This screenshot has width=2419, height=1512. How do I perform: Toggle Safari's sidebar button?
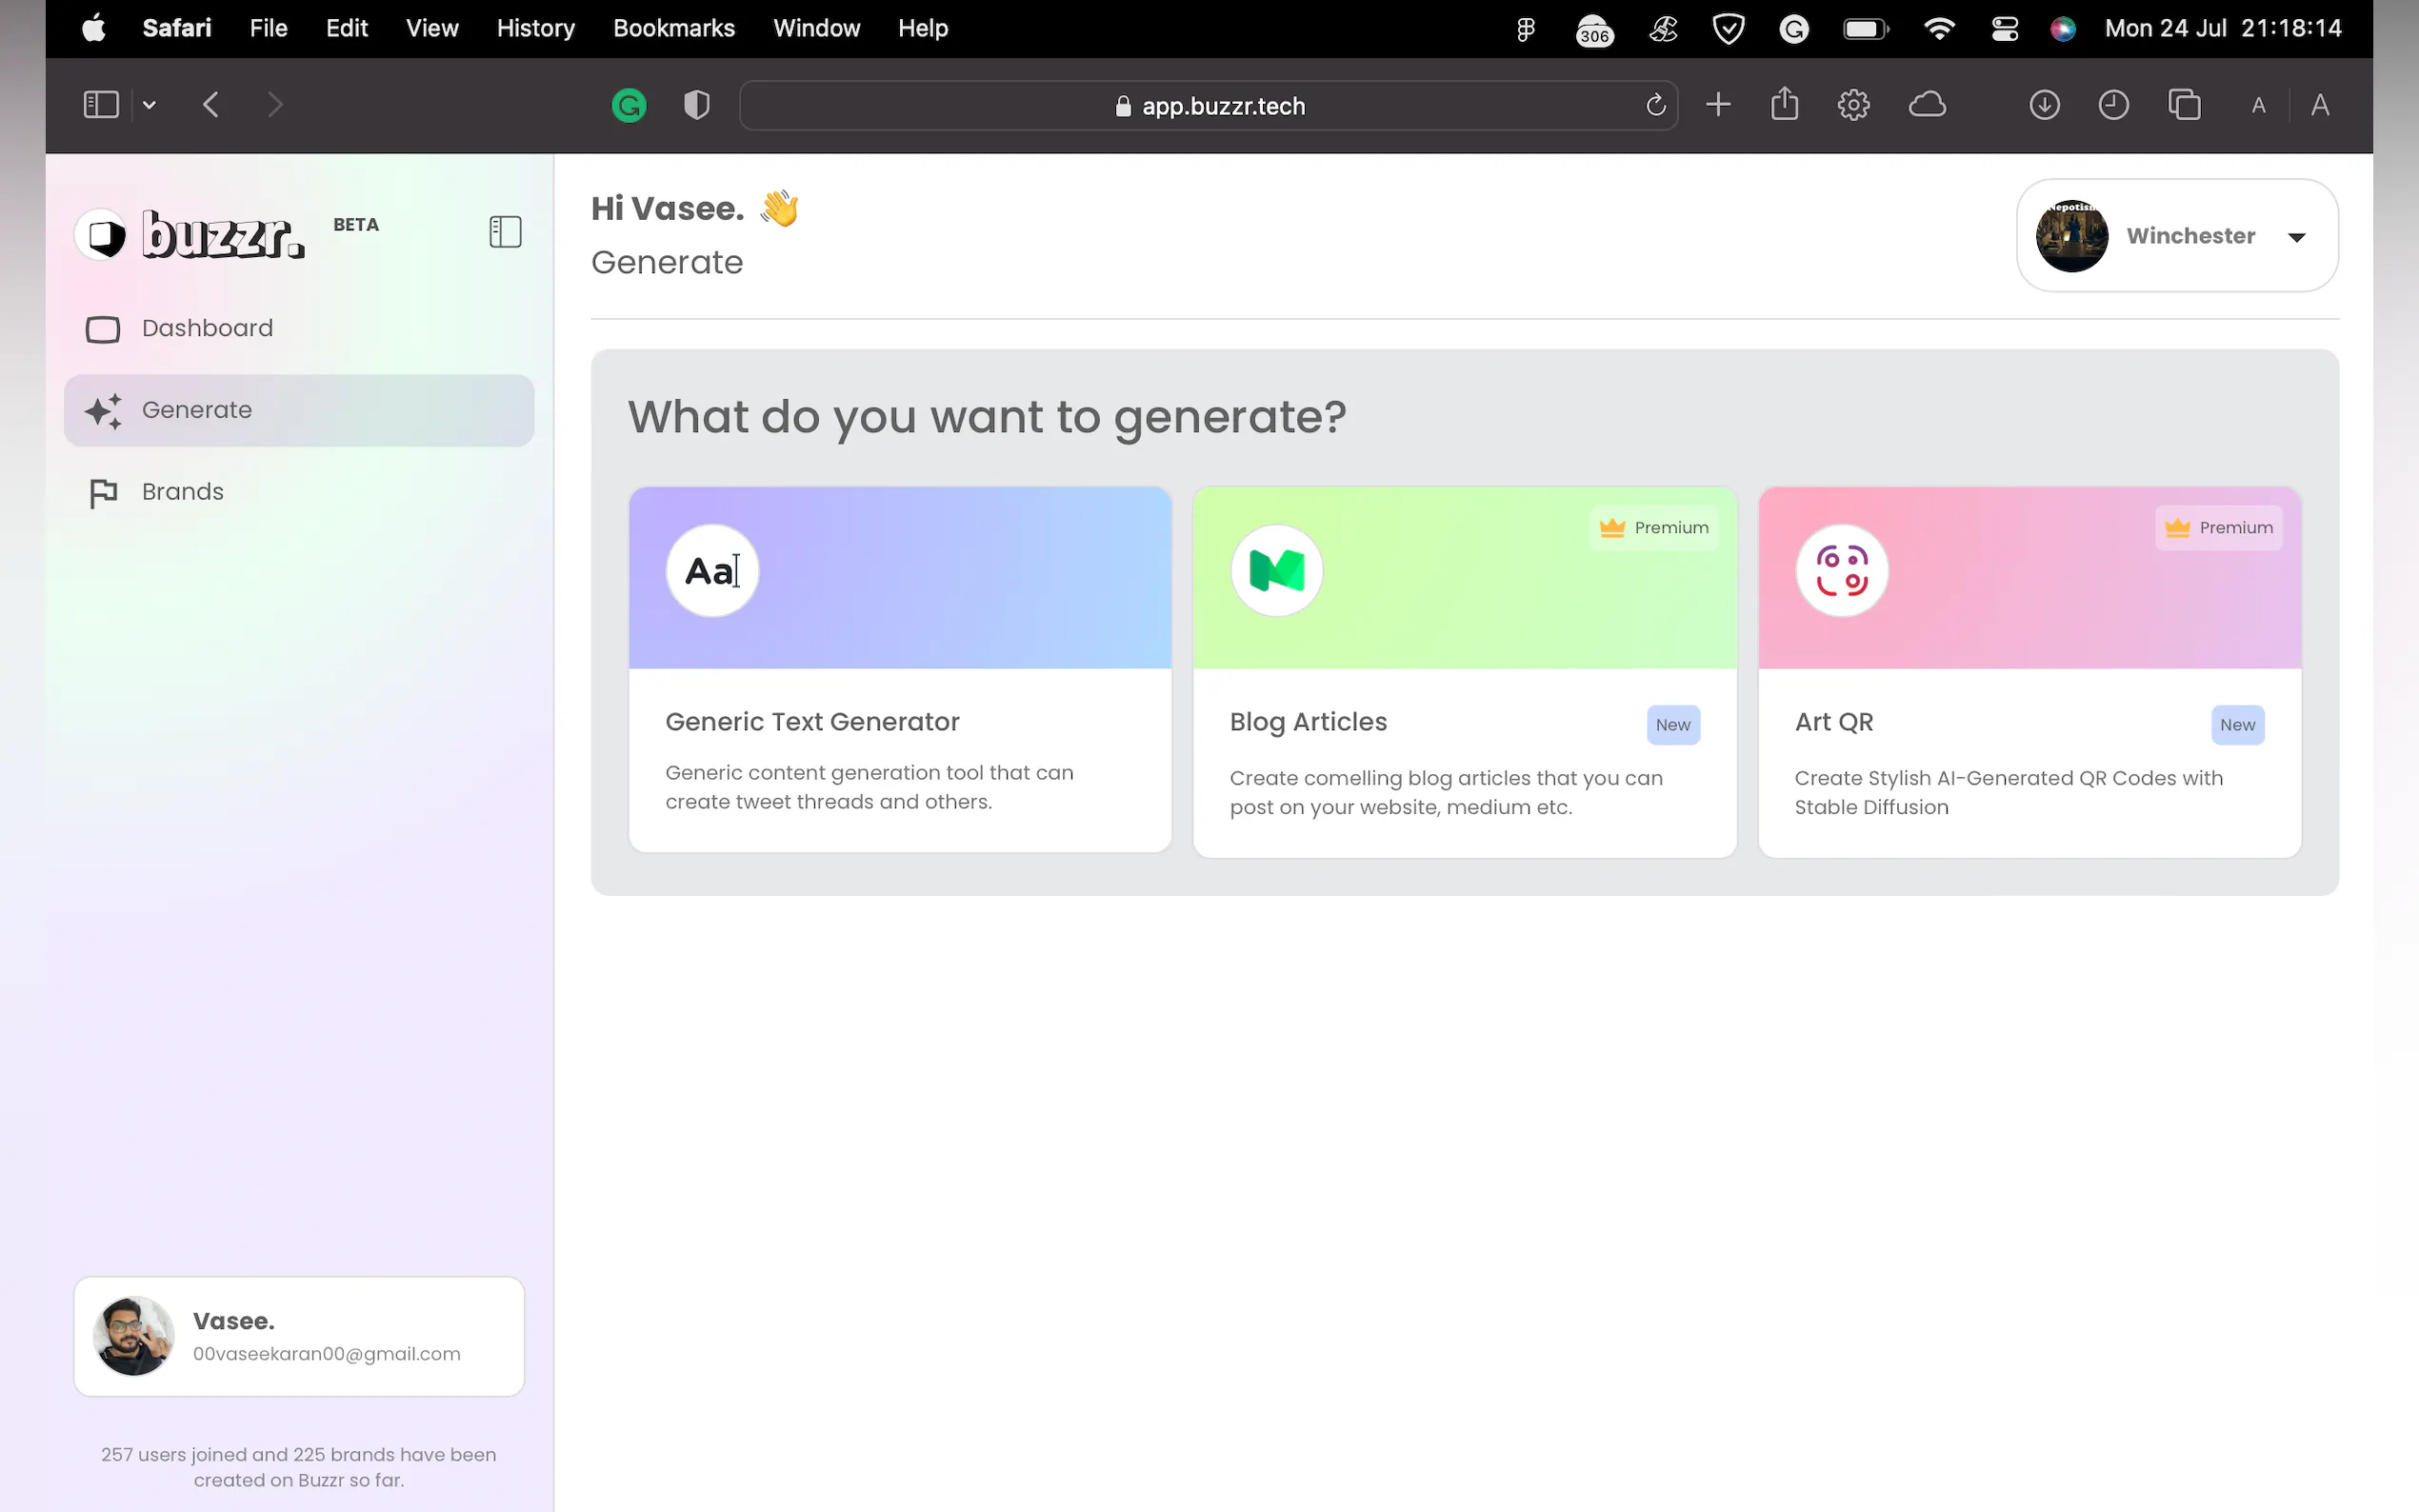click(x=101, y=105)
